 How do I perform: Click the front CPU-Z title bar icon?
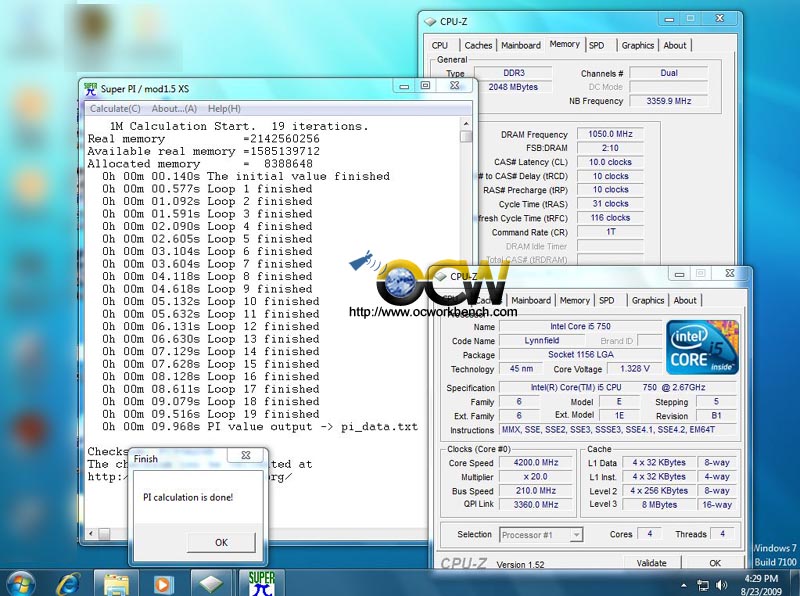(x=441, y=277)
